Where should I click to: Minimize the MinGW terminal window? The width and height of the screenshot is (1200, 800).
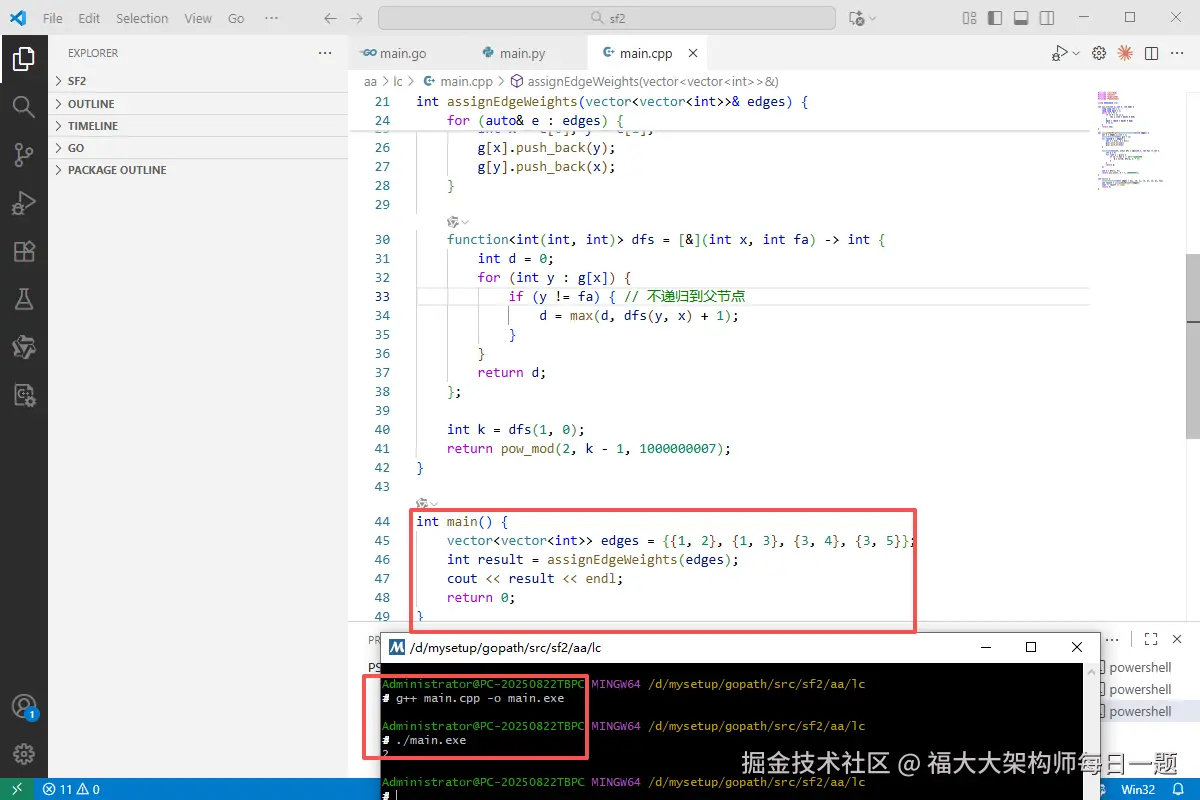[986, 647]
